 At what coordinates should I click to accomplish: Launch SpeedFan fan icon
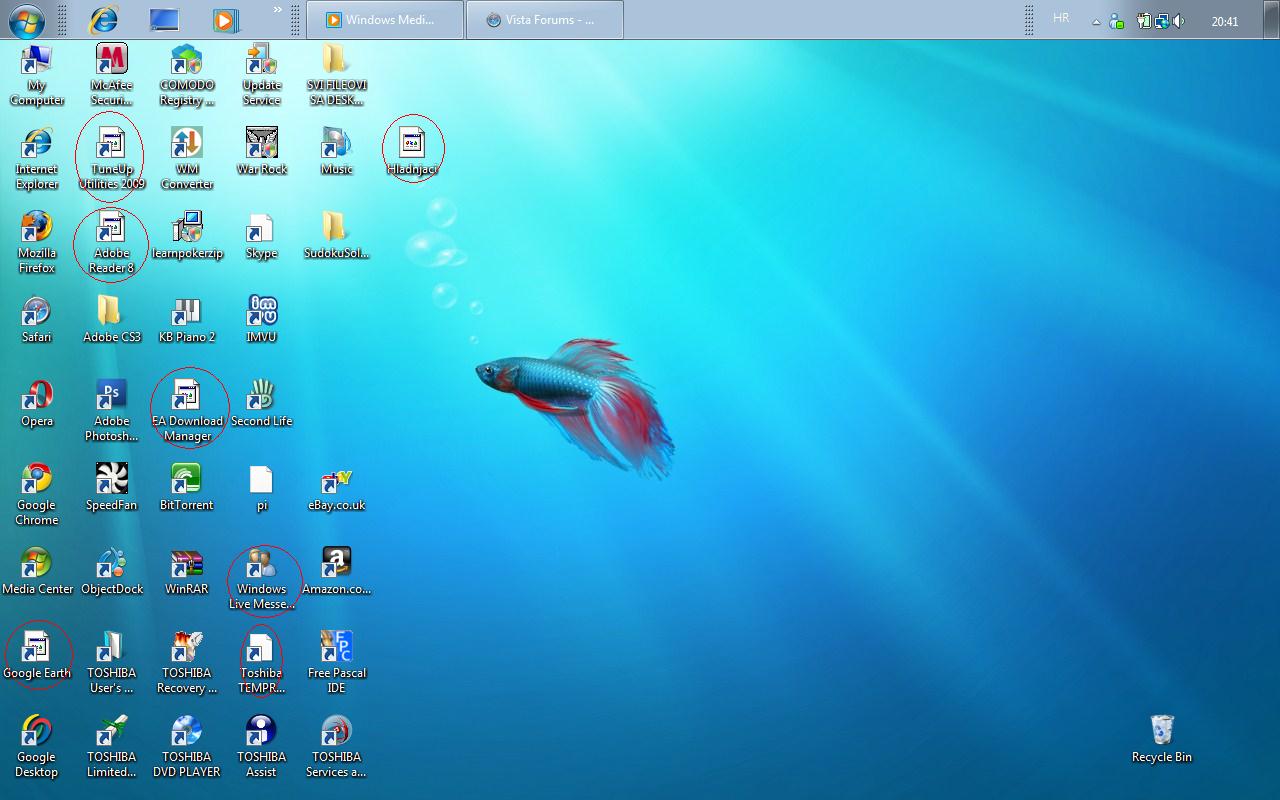[111, 488]
